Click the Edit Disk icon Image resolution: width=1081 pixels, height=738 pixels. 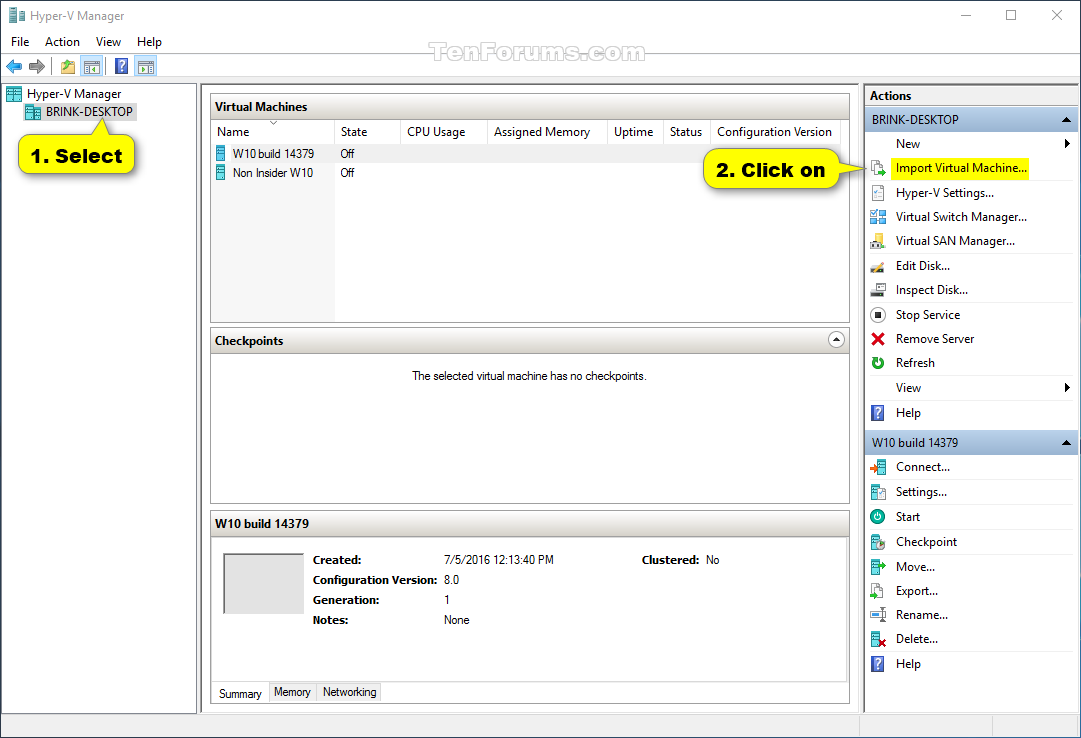pos(878,266)
